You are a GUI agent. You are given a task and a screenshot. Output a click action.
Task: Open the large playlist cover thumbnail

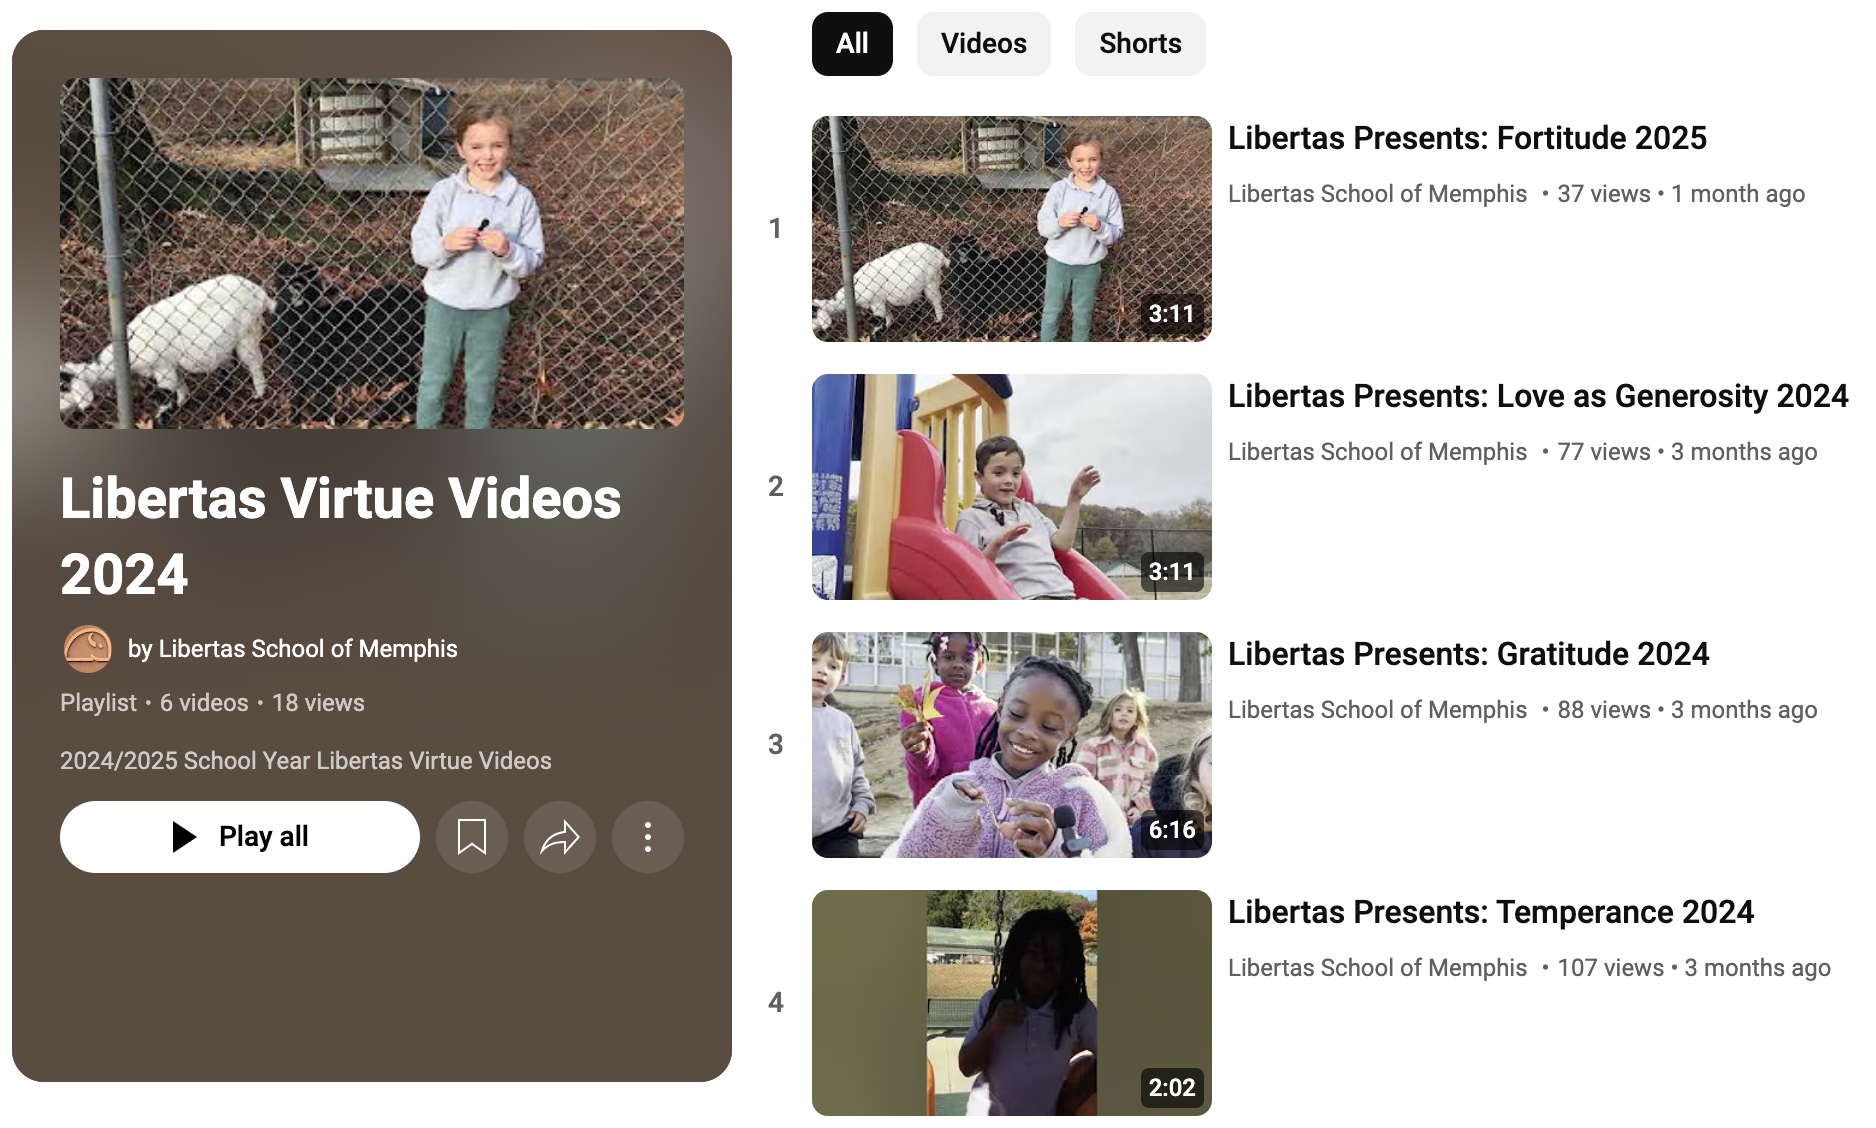pos(372,253)
